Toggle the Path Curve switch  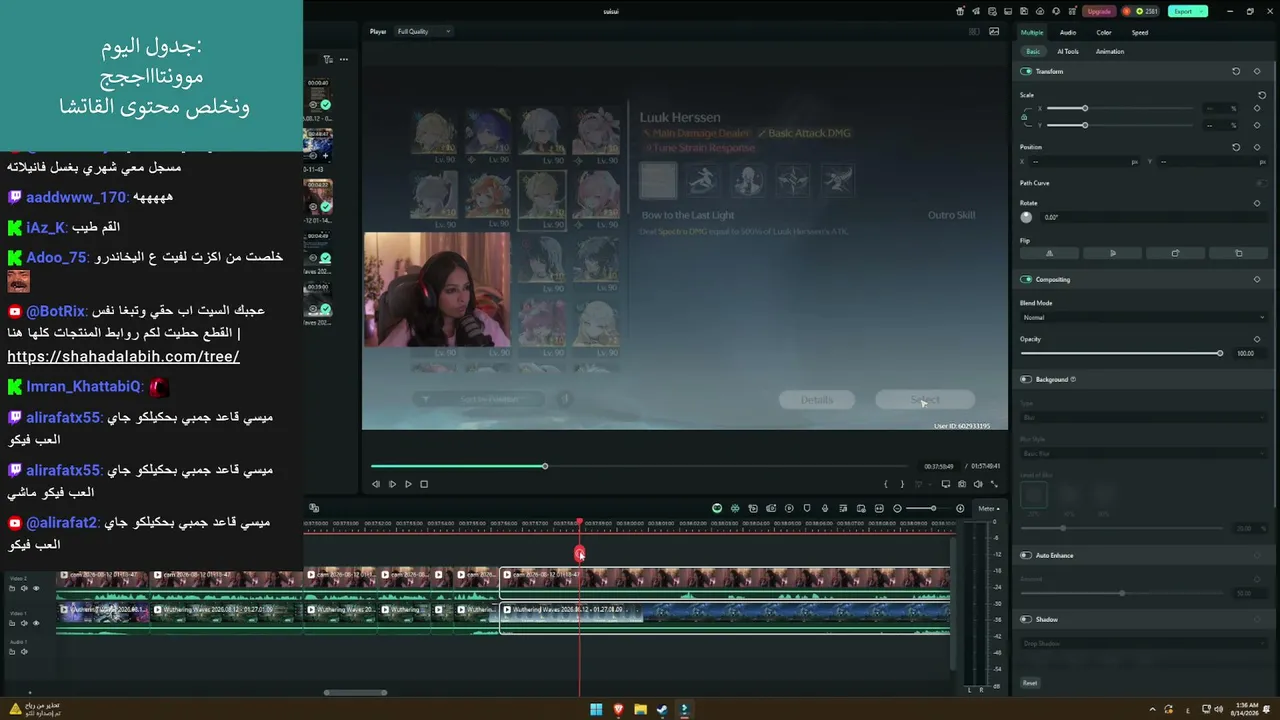point(1261,183)
